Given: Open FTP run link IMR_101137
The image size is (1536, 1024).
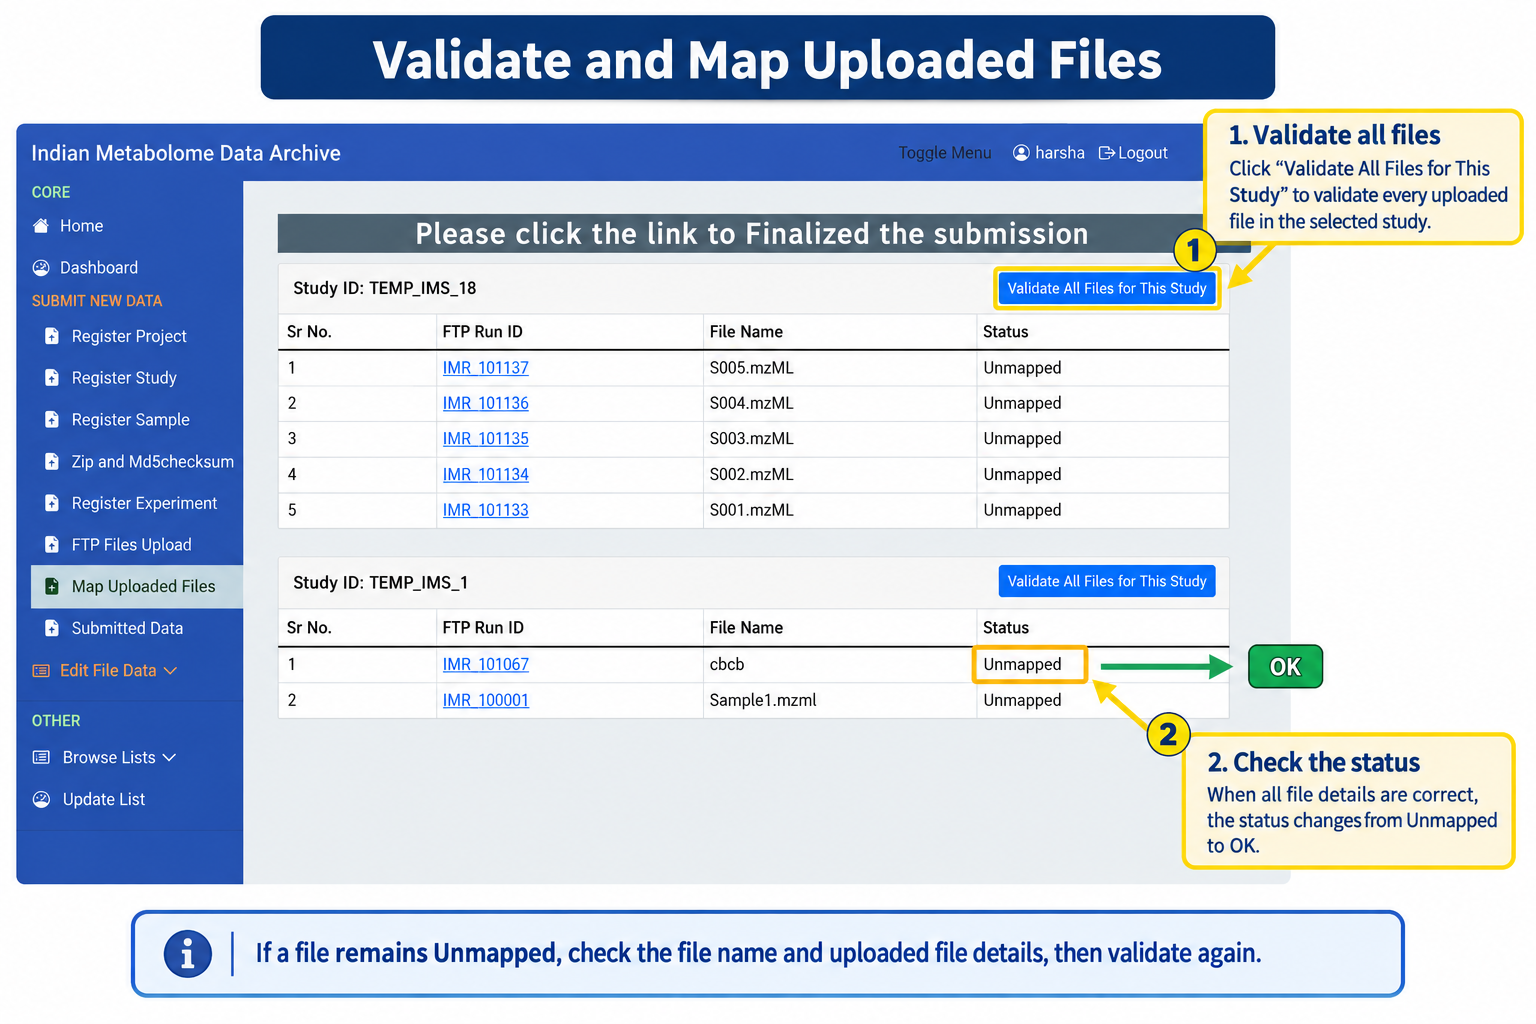Looking at the screenshot, I should 486,368.
